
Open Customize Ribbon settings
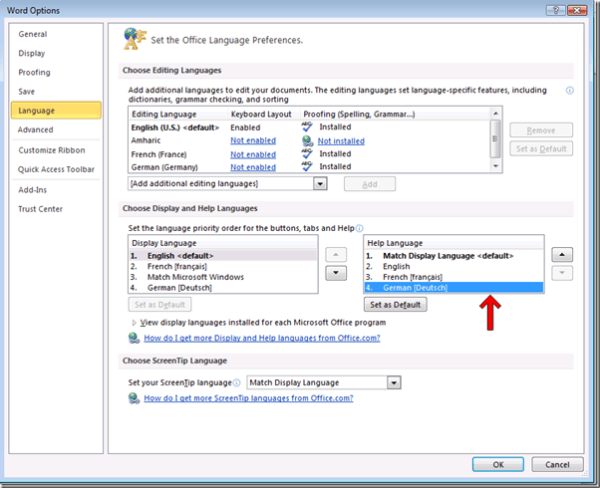[x=56, y=150]
